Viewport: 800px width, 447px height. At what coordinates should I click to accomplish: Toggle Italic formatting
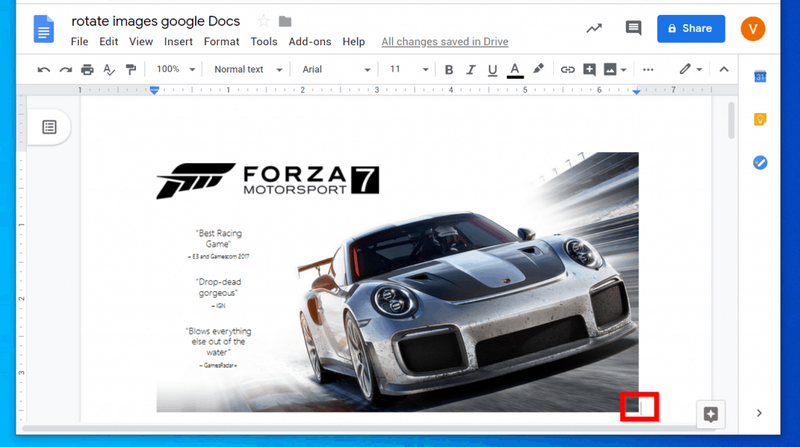point(470,70)
